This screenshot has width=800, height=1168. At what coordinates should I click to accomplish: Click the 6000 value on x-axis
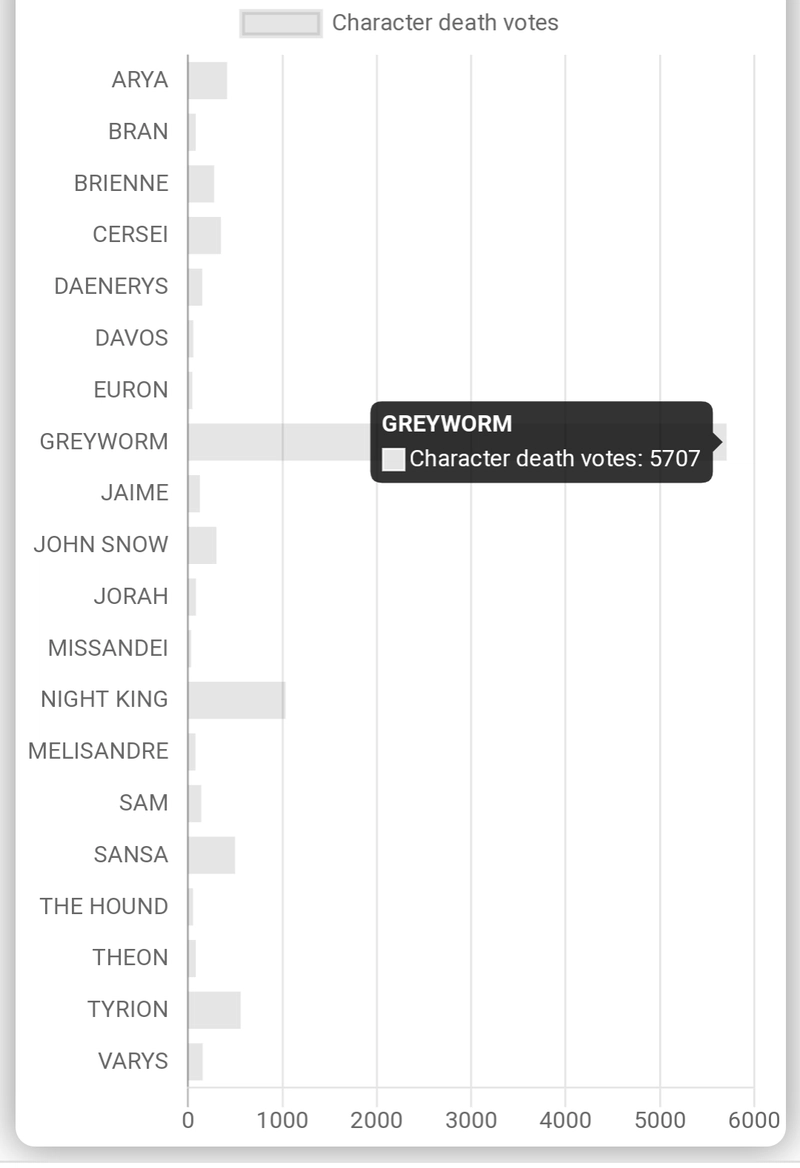pos(754,1120)
